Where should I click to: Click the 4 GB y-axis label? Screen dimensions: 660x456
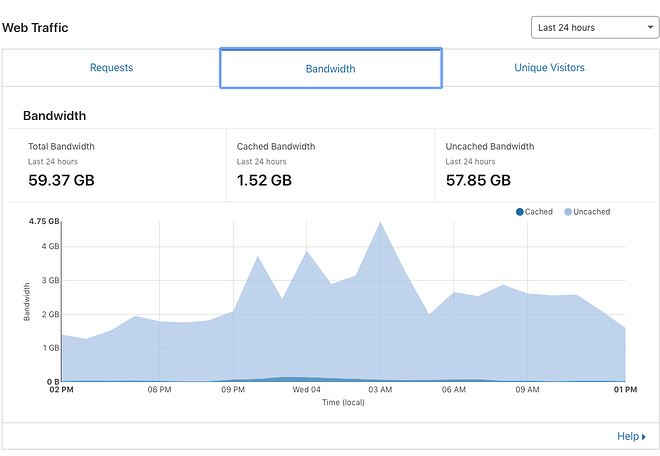50,246
